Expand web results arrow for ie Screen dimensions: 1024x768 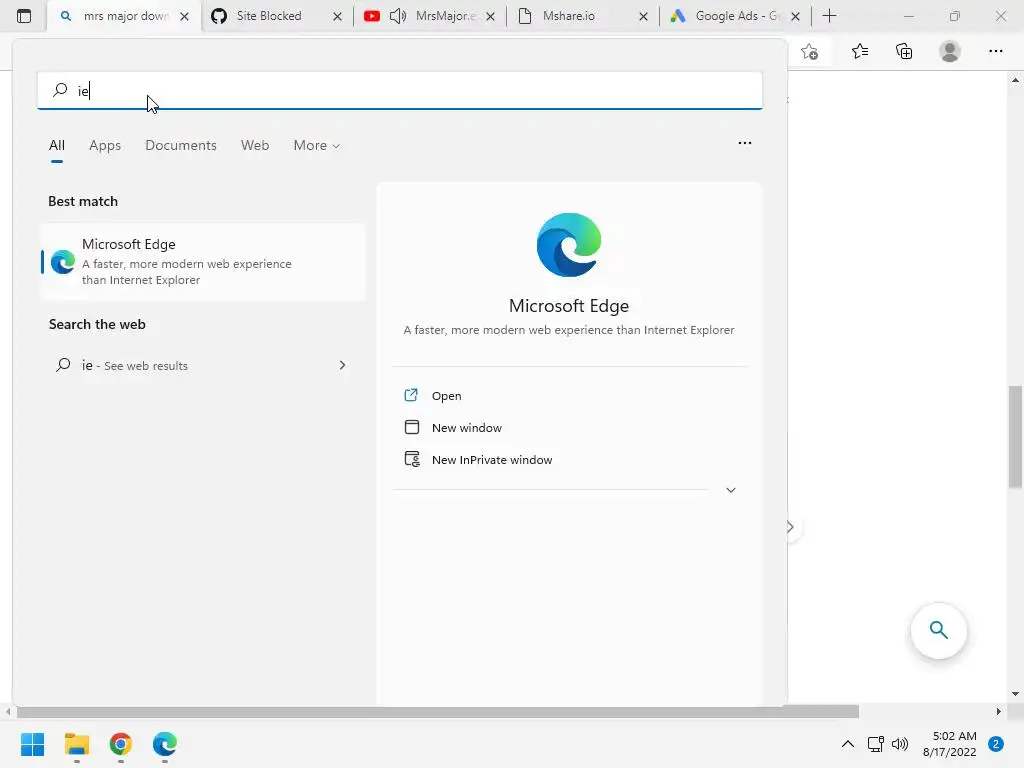[x=342, y=365]
